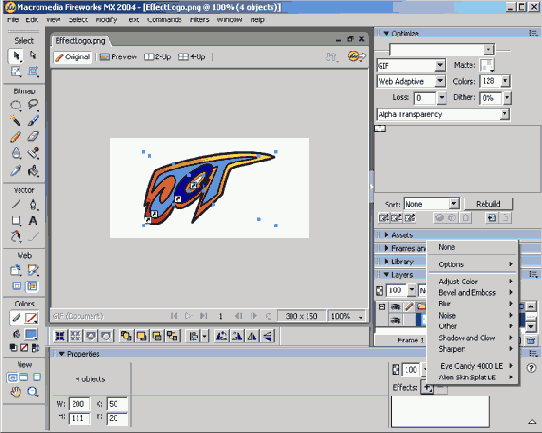Open Bevel and Emboss effects submenu
Viewport: 542px width, 433px height.
473,292
